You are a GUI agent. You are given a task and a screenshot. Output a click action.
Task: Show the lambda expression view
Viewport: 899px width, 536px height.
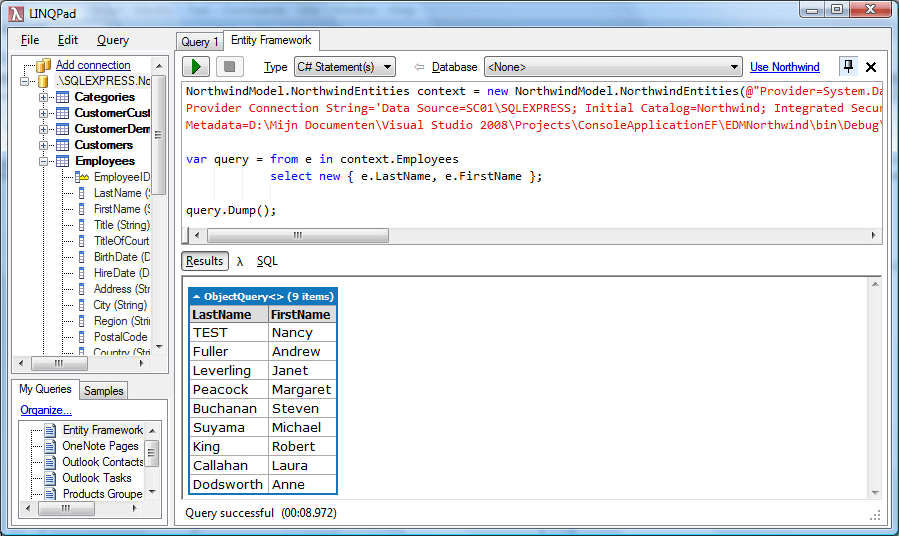pos(240,261)
